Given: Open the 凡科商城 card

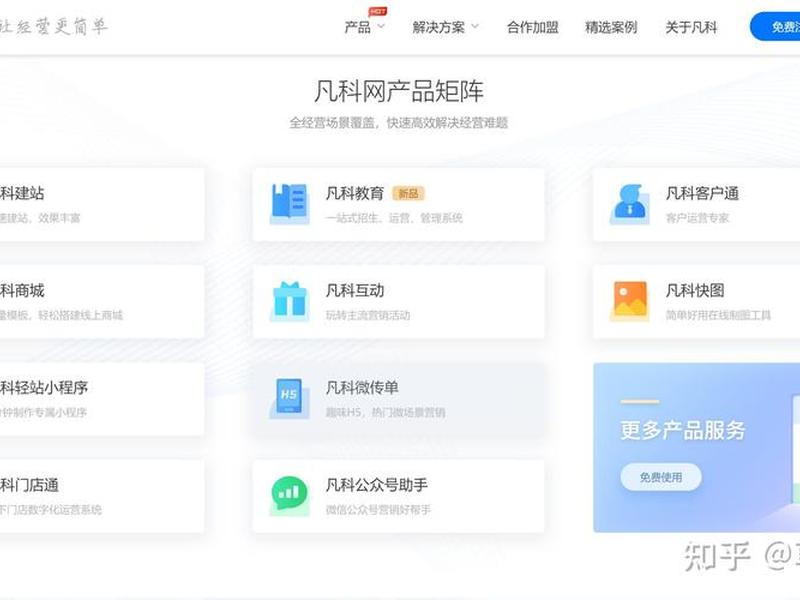Looking at the screenshot, I should click(102, 302).
